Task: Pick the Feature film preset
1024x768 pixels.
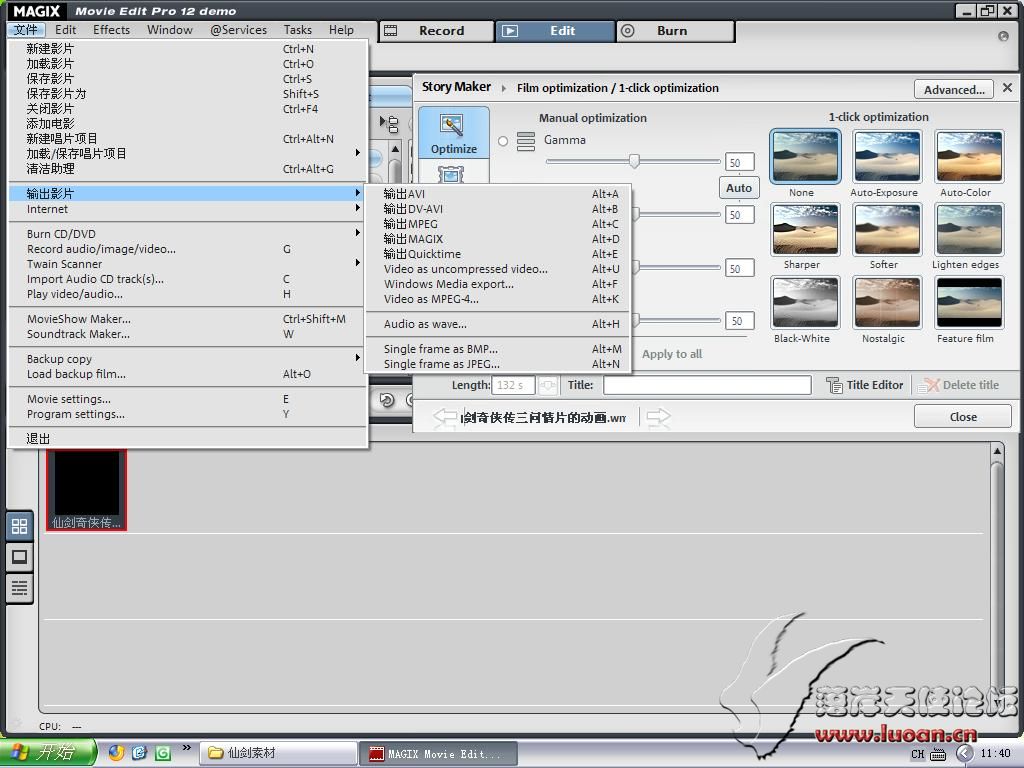Action: pos(969,302)
